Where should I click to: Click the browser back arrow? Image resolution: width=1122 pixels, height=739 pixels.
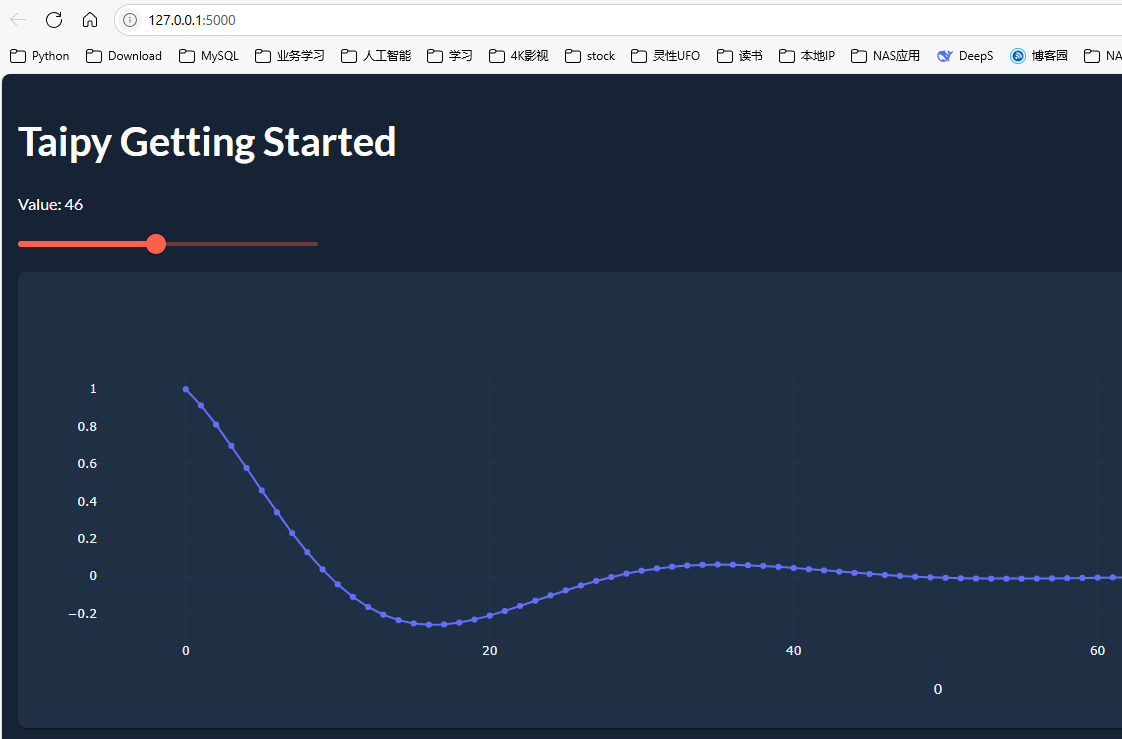point(19,20)
